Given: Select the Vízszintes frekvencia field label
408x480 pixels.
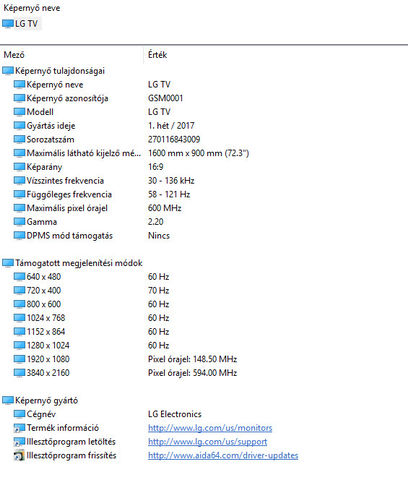Looking at the screenshot, I should (x=65, y=180).
